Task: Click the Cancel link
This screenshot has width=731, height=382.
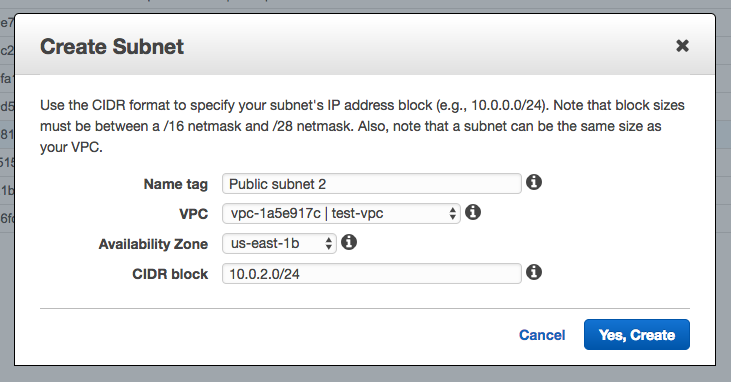Action: (542, 335)
